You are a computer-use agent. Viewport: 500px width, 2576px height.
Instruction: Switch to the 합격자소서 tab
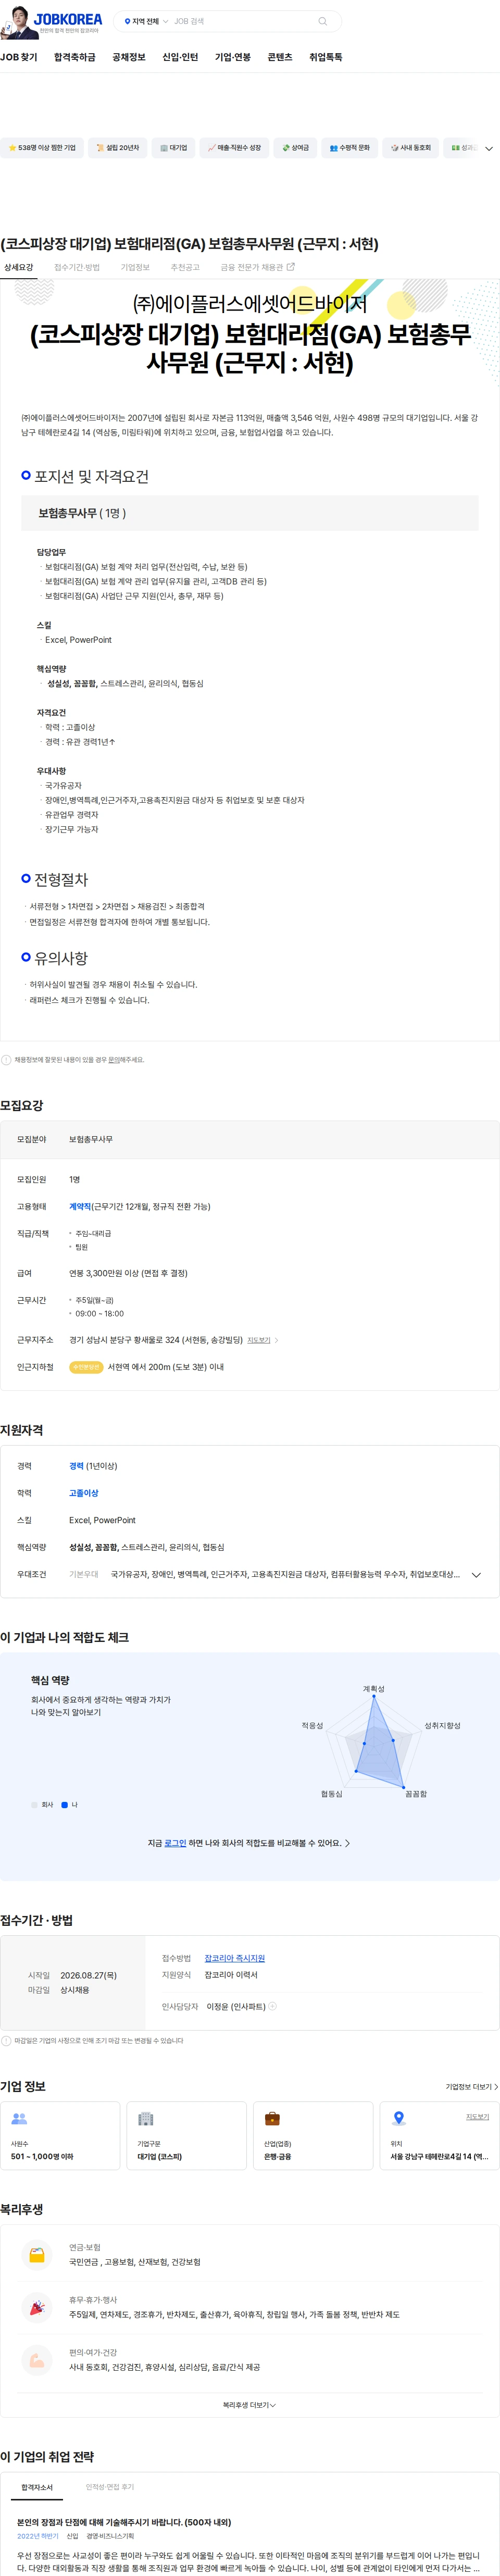pyautogui.click(x=37, y=2487)
